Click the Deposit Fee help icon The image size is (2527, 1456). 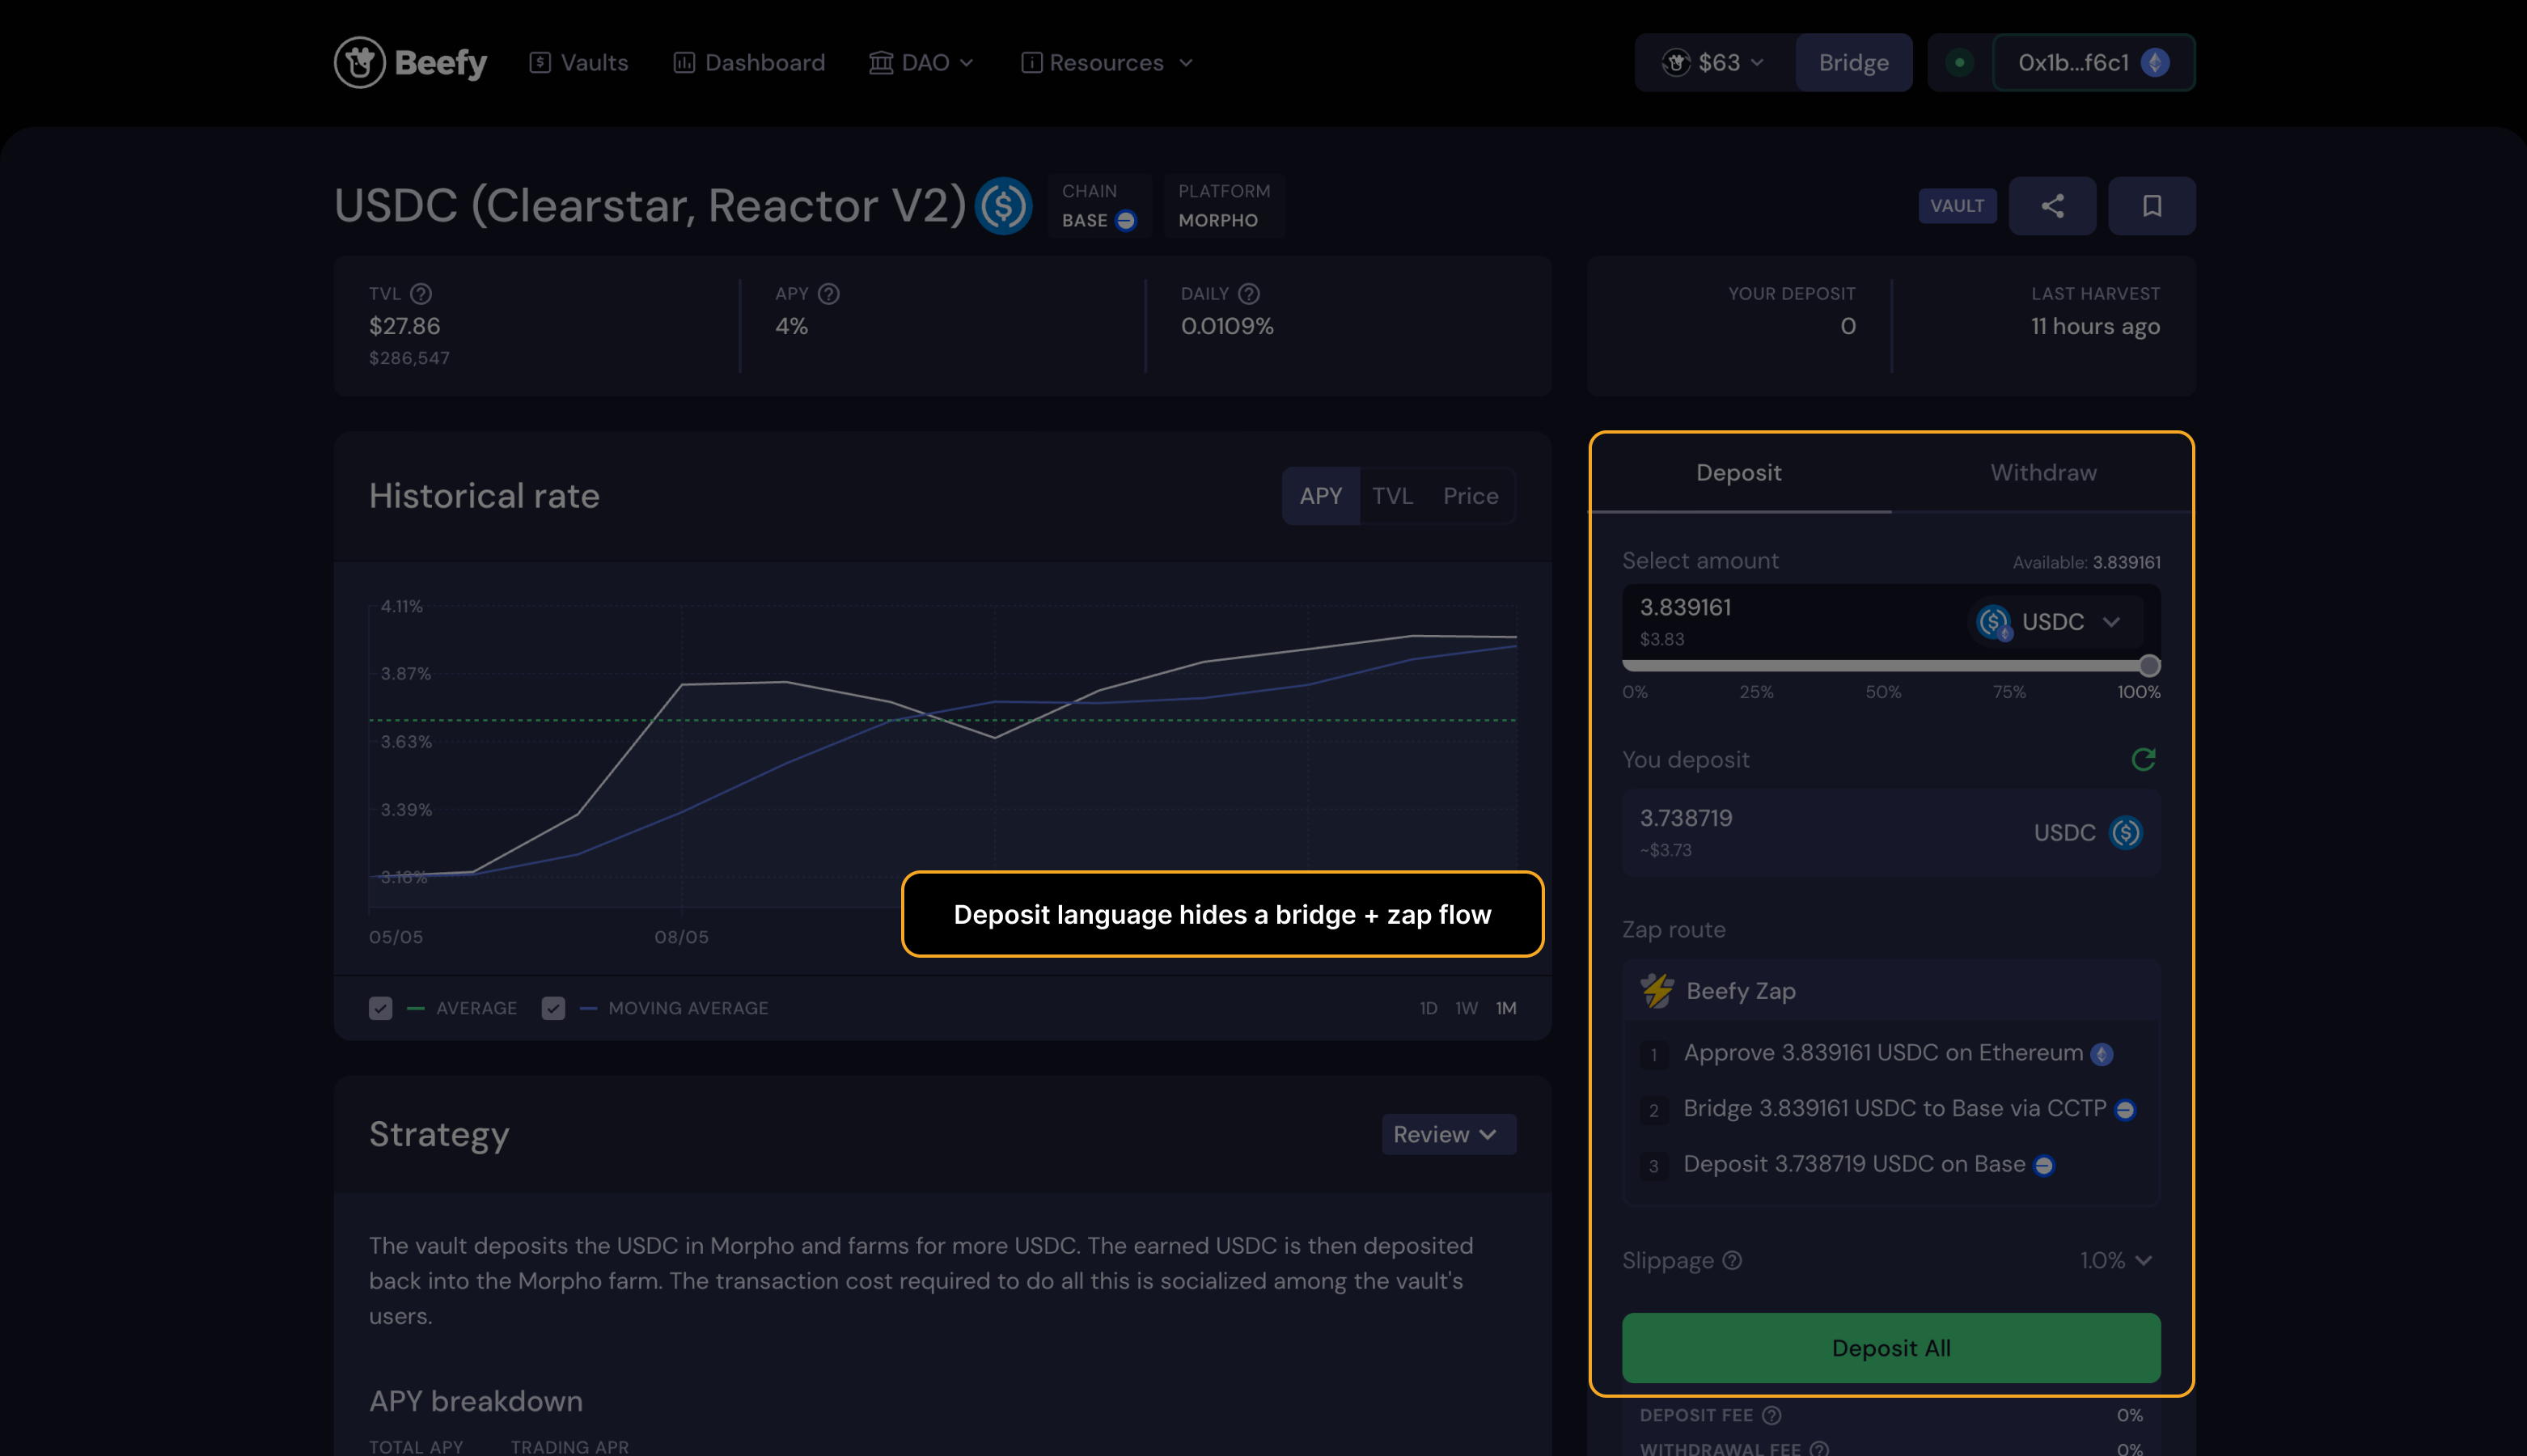tap(1771, 1415)
